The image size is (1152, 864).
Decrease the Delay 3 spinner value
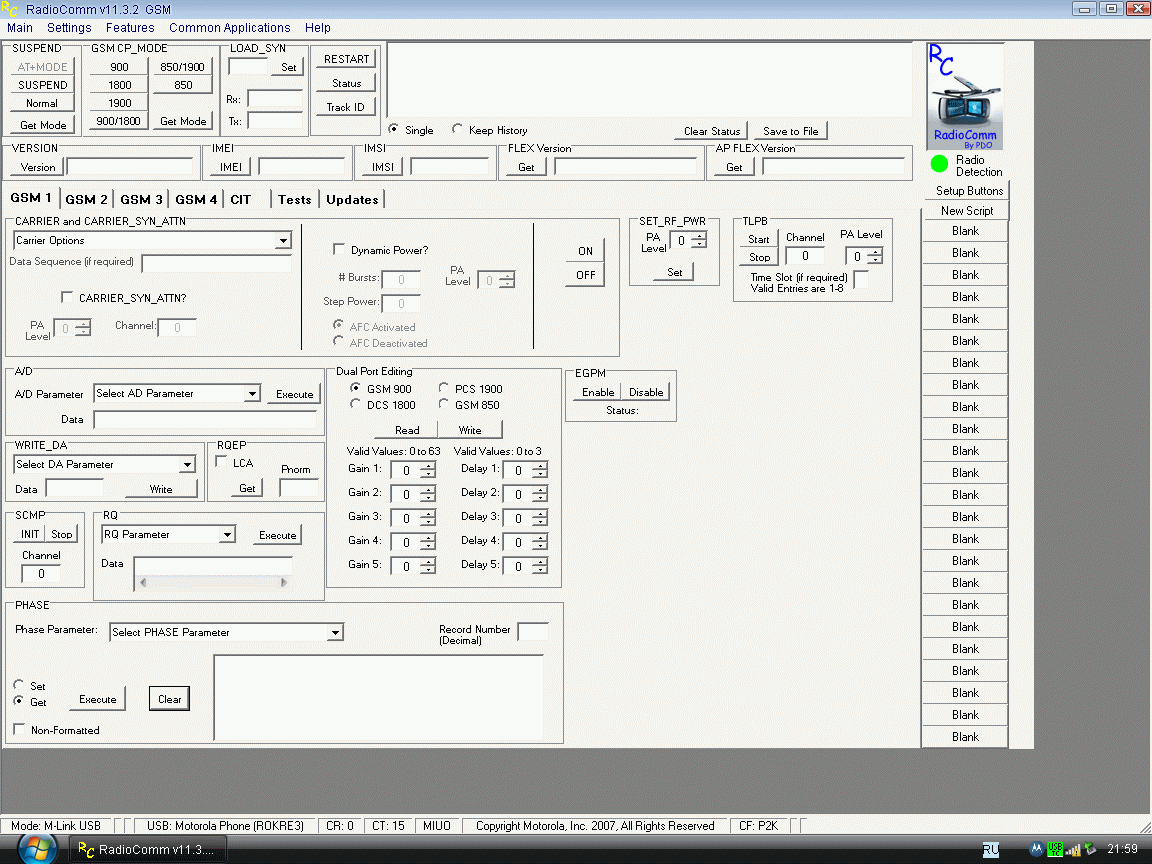coord(540,522)
